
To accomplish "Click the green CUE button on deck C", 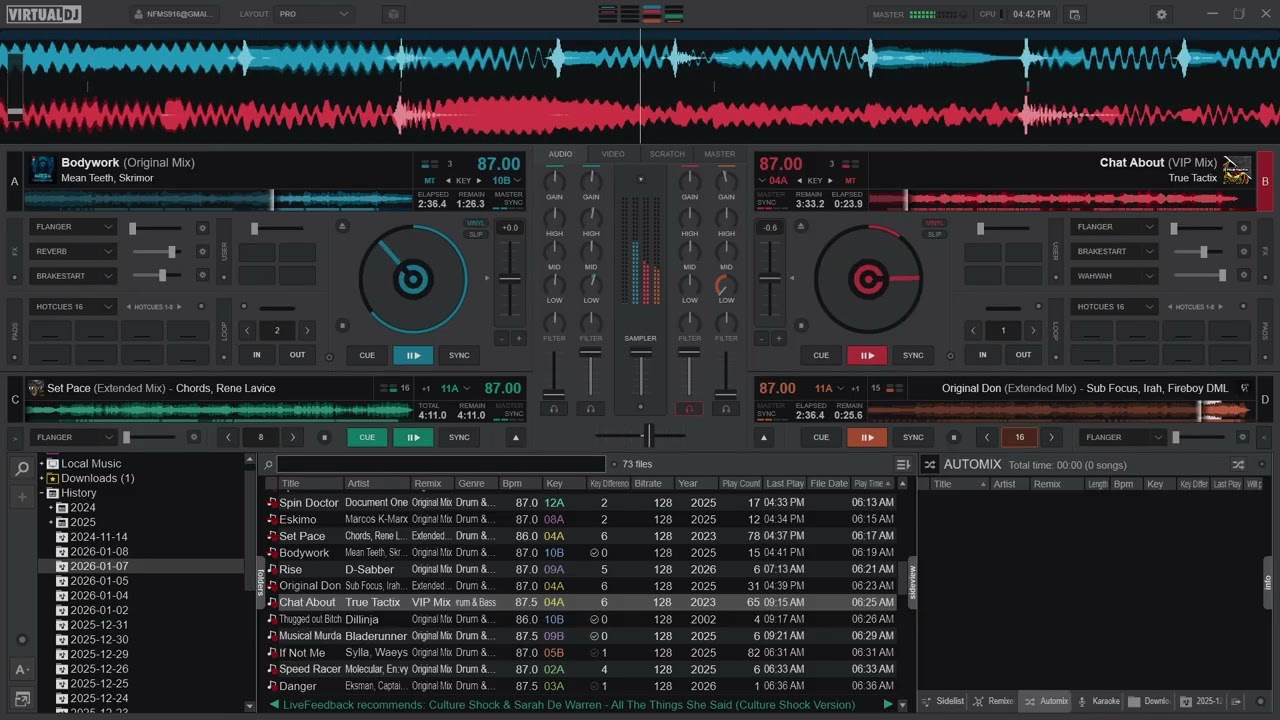I will [x=367, y=437].
